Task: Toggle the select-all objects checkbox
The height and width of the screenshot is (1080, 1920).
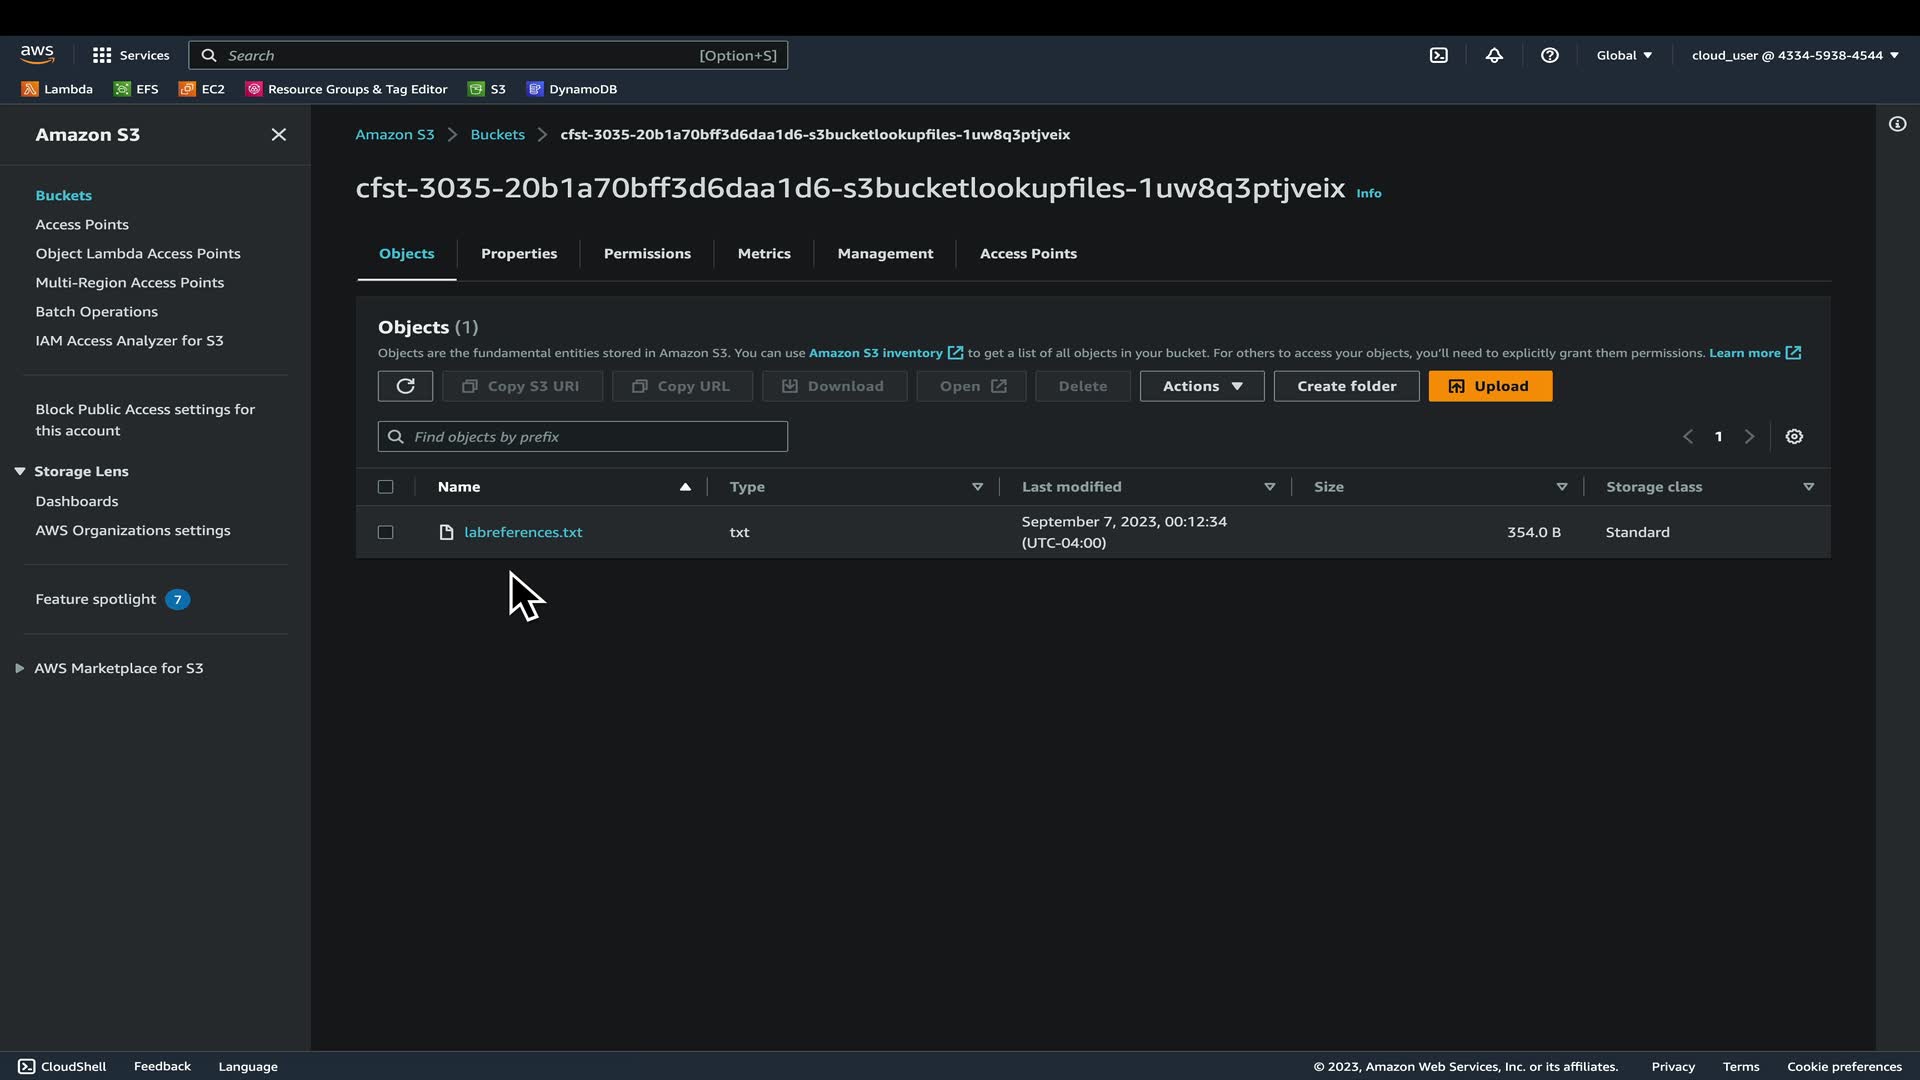Action: 385,487
